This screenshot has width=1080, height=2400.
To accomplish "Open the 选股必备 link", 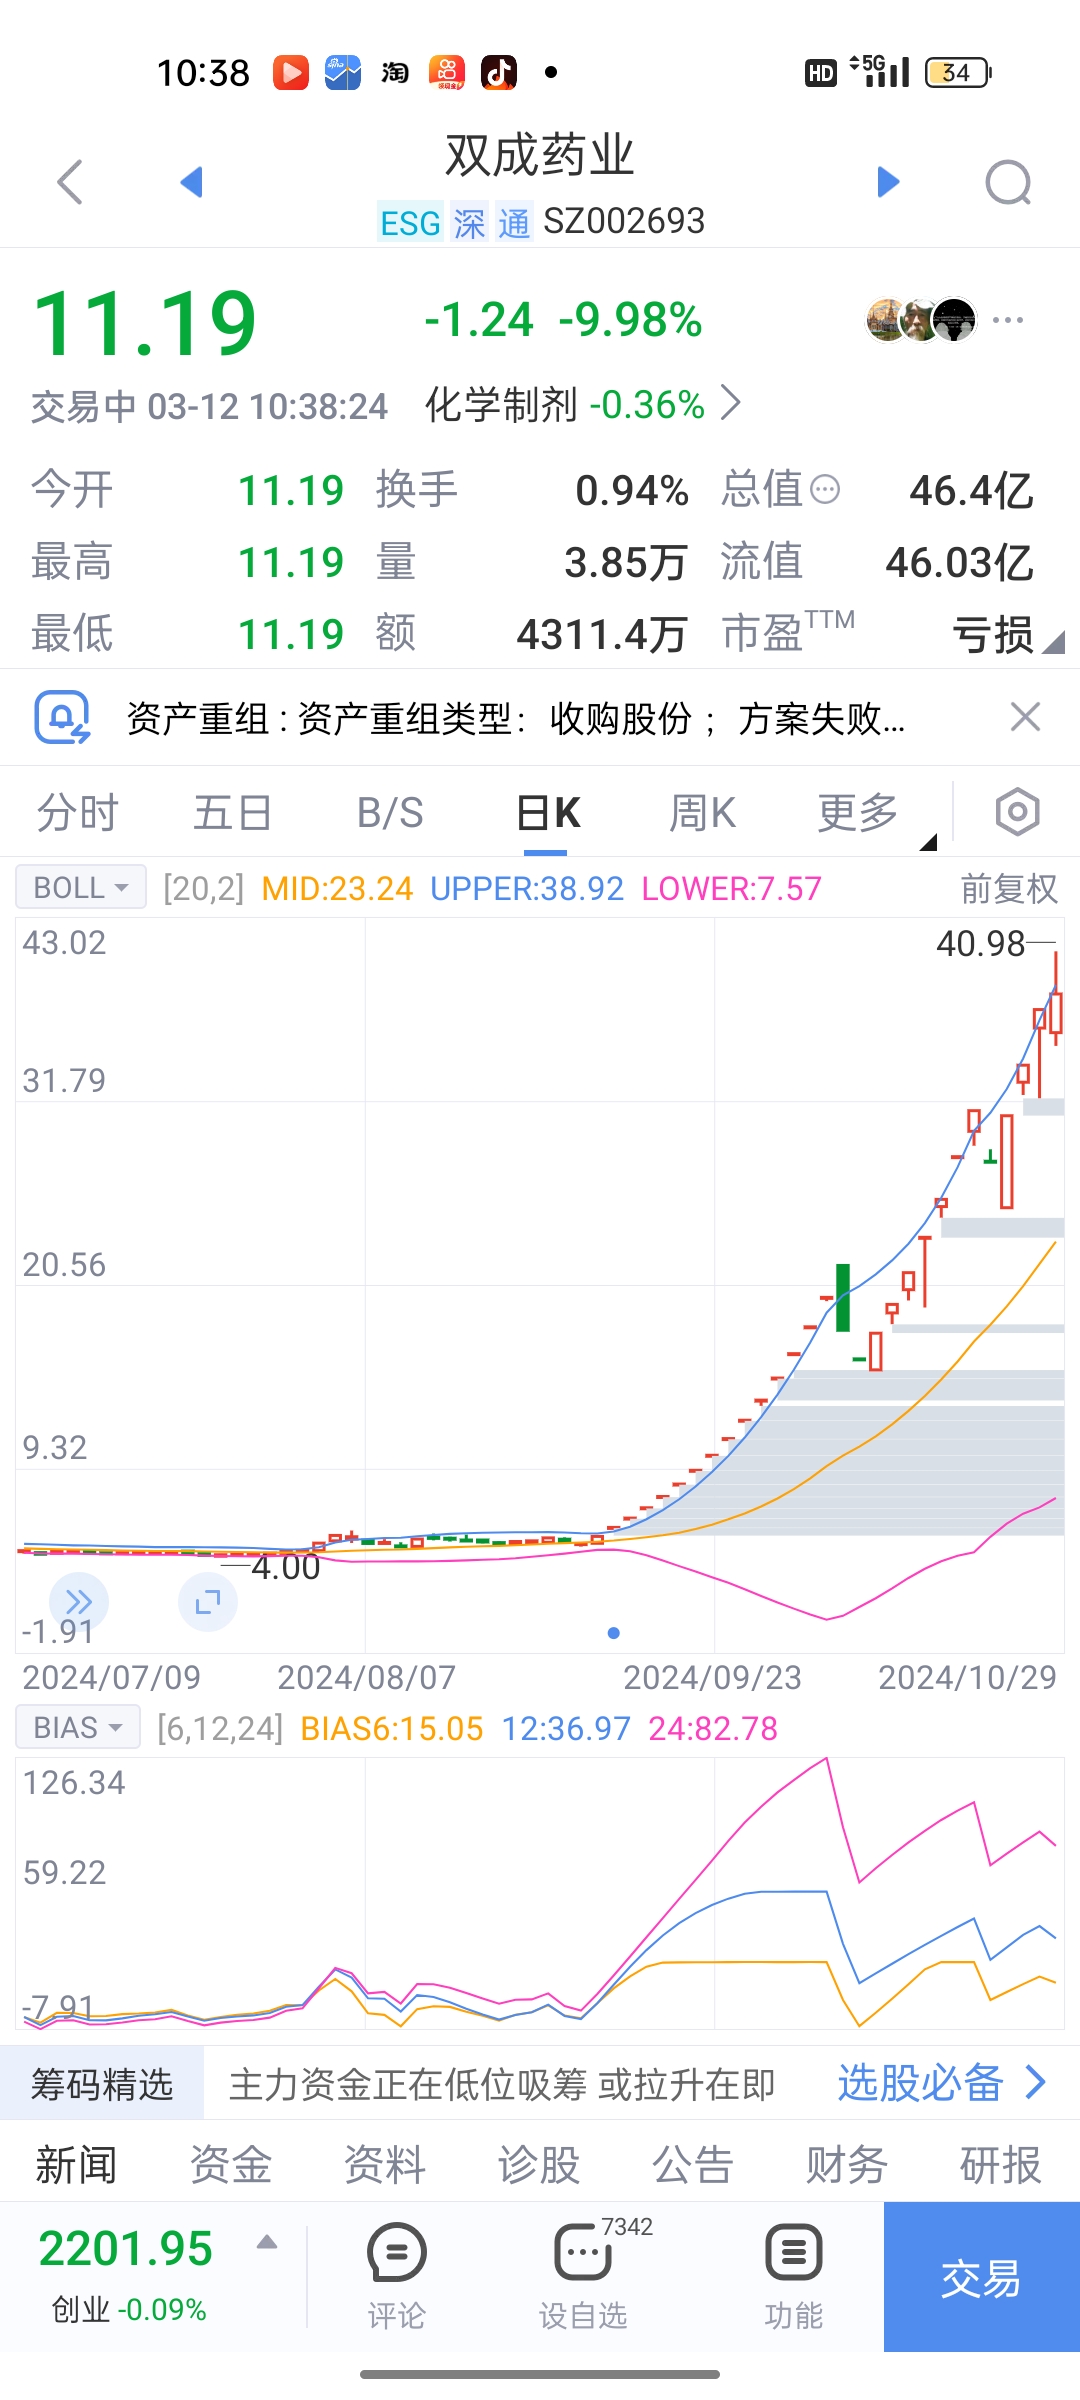I will click(x=942, y=2083).
